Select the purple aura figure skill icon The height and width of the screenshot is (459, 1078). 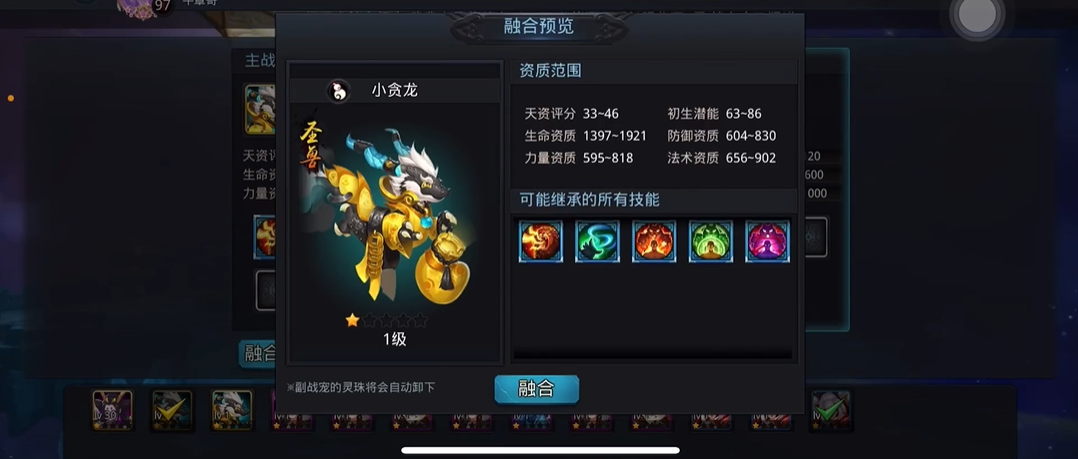click(767, 241)
